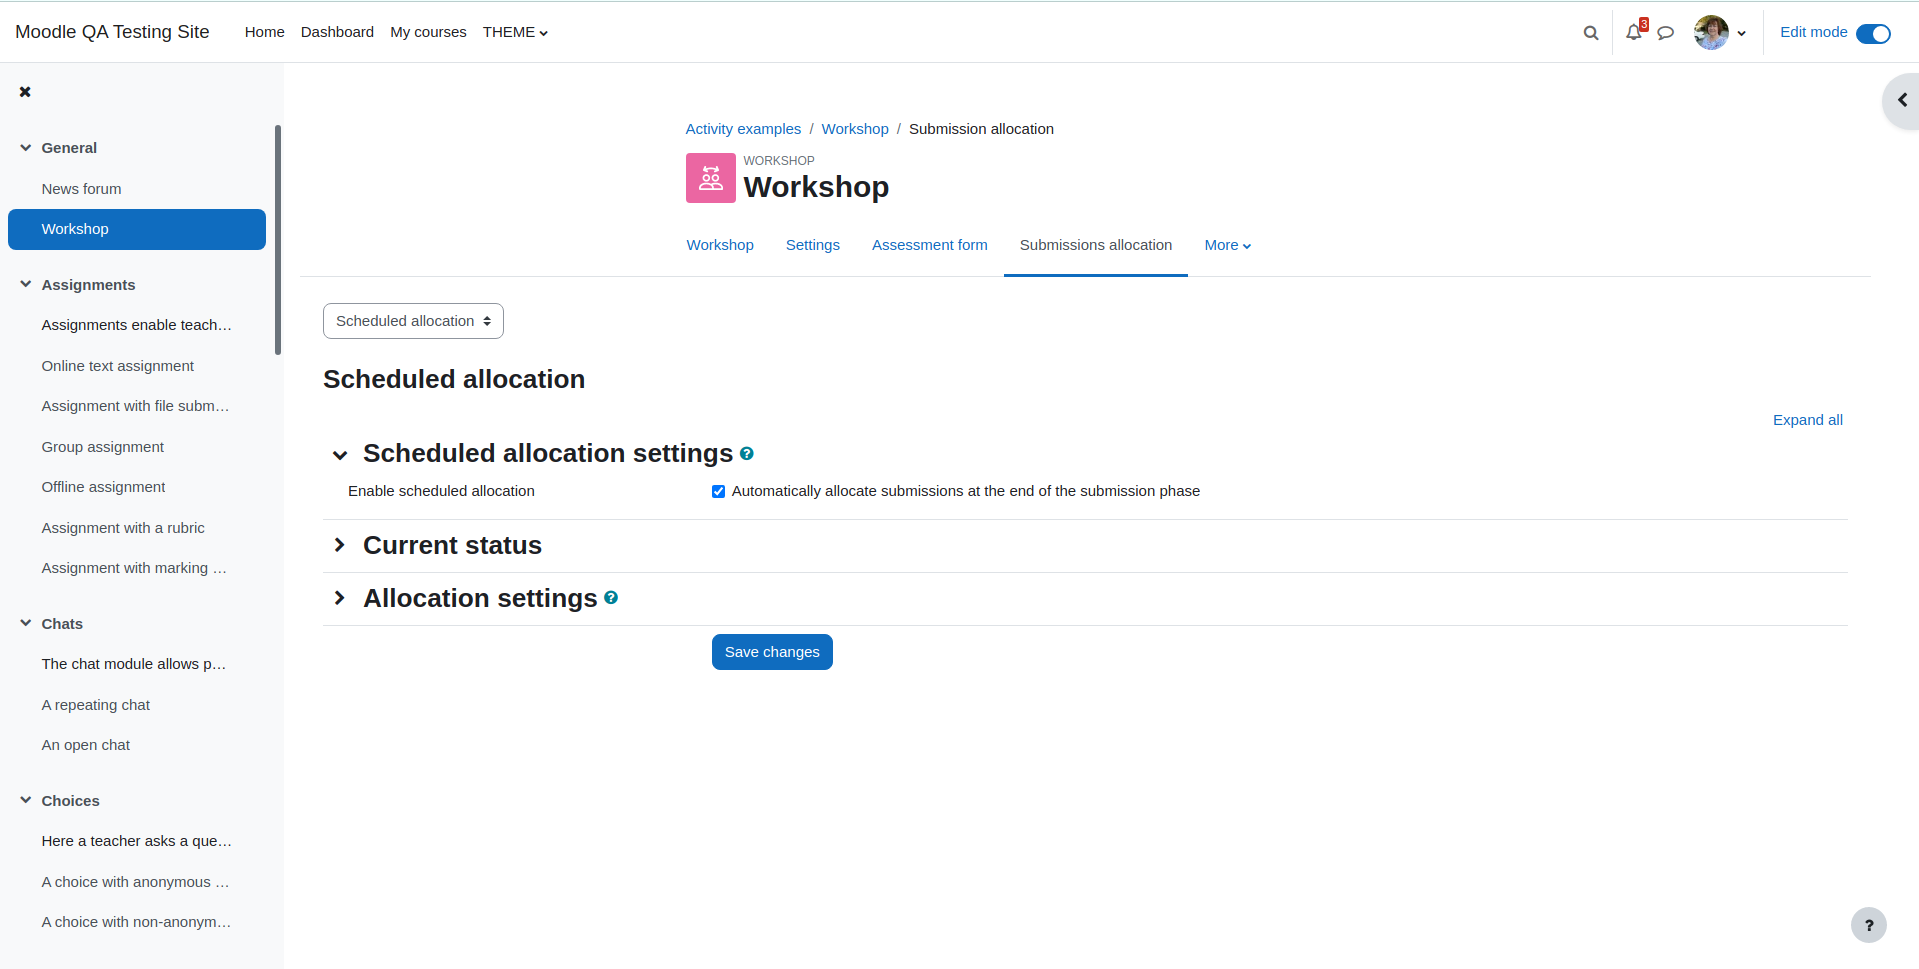This screenshot has height=969, width=1919.
Task: Open News forum in course index
Action: [x=81, y=189]
